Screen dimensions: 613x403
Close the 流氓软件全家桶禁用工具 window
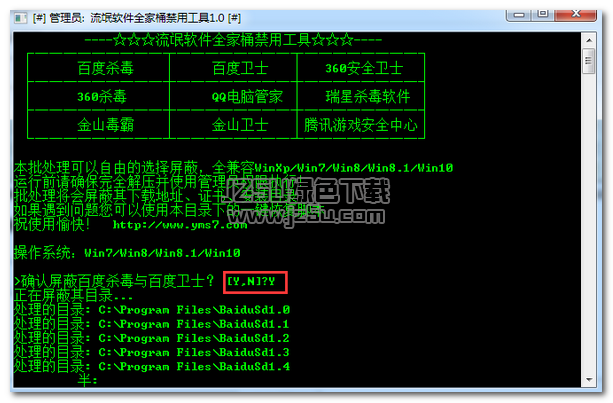point(575,14)
